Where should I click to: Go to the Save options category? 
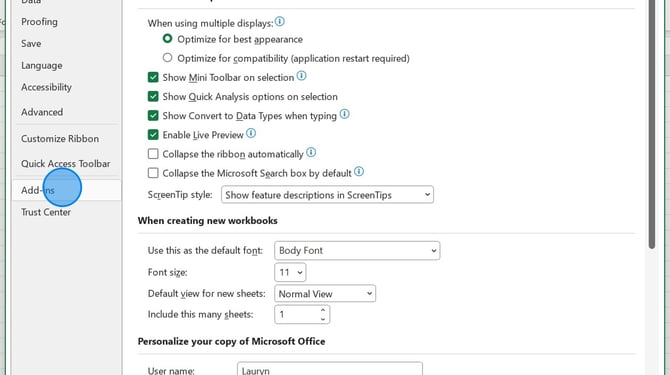pyautogui.click(x=31, y=44)
